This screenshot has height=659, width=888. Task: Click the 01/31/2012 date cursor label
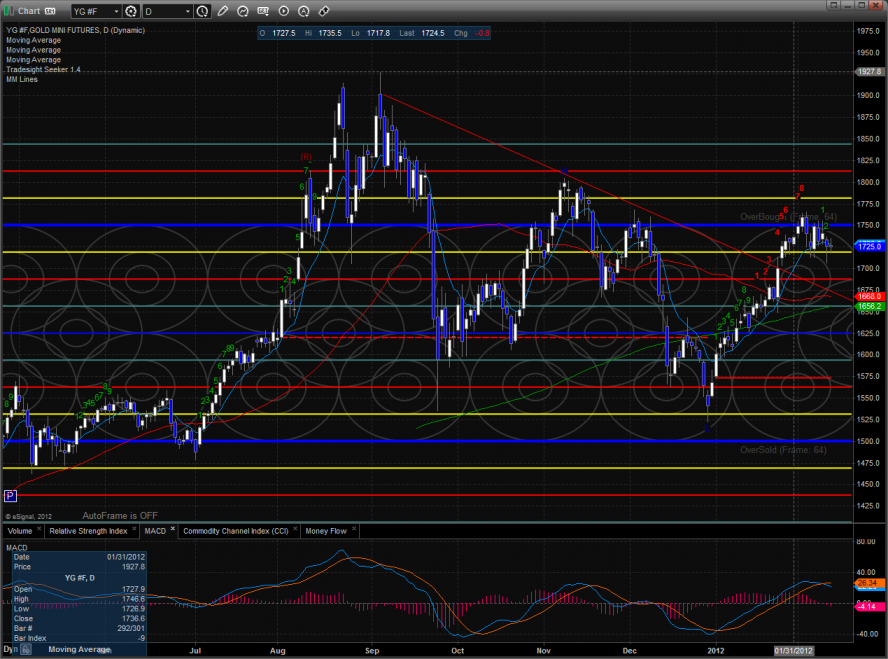point(794,649)
